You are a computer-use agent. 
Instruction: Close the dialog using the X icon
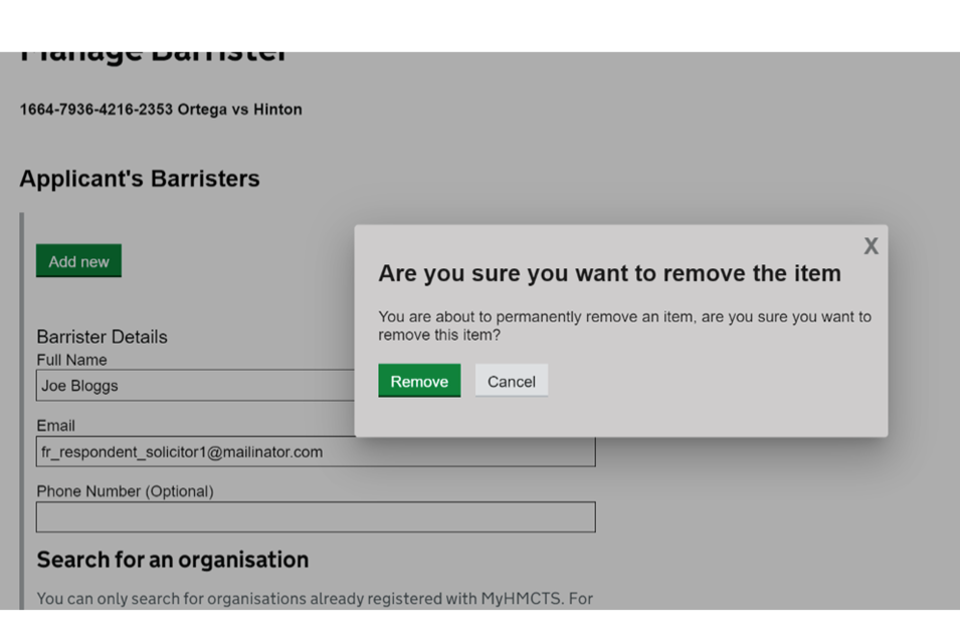point(870,246)
